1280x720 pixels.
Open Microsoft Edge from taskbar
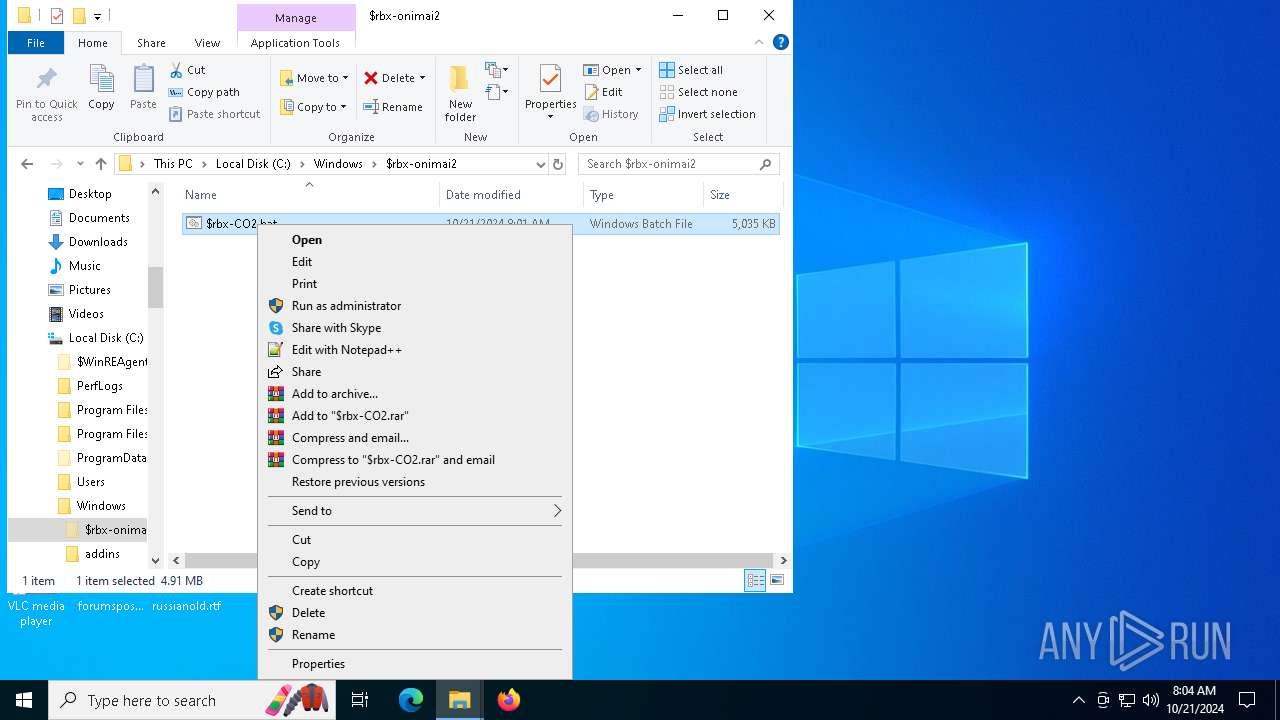point(411,700)
